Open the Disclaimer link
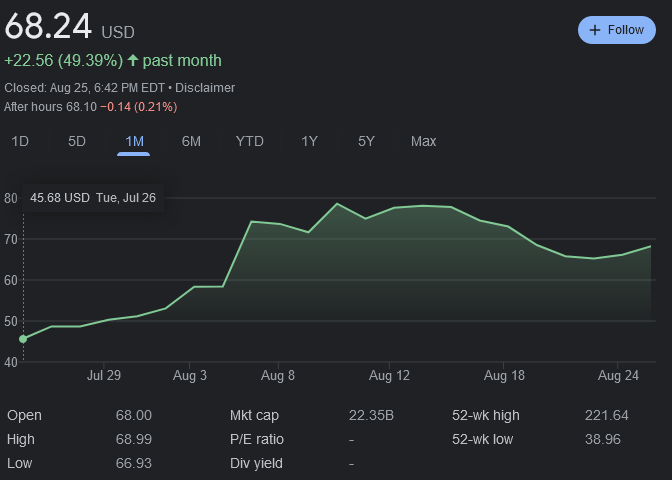Screen dimensions: 672x480 (205, 88)
